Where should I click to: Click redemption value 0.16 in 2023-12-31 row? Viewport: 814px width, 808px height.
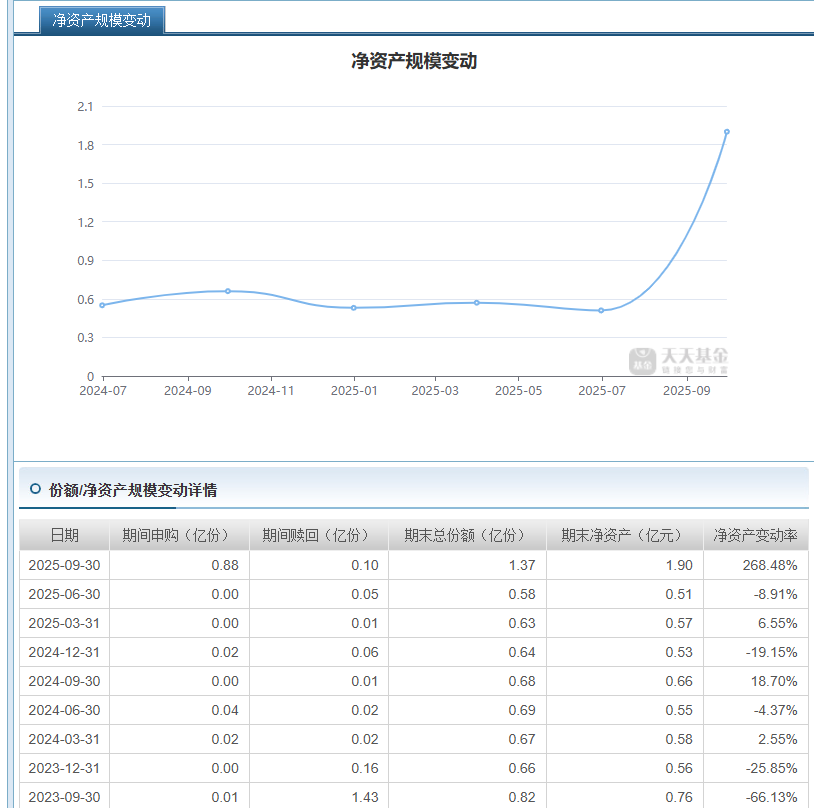(x=319, y=768)
